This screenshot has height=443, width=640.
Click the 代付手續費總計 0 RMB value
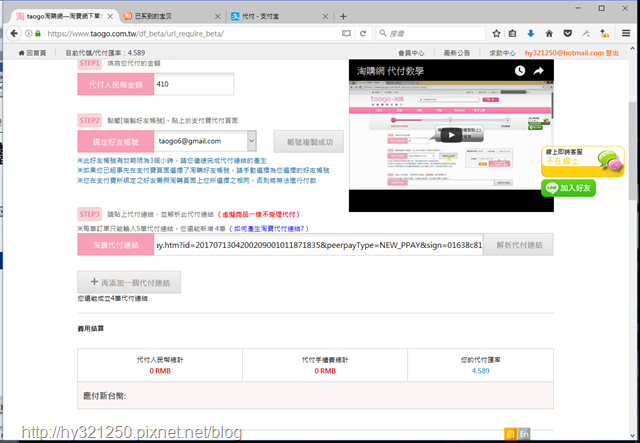click(325, 371)
